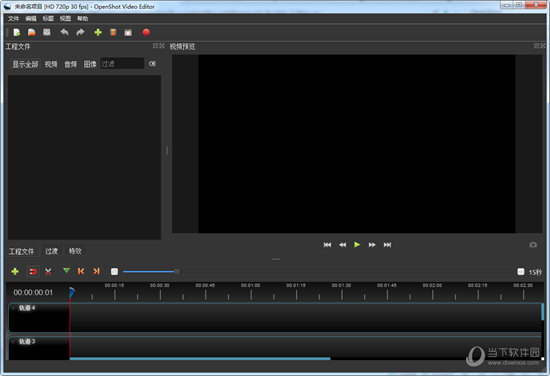Switch to the 特效 effects tab

tap(75, 251)
